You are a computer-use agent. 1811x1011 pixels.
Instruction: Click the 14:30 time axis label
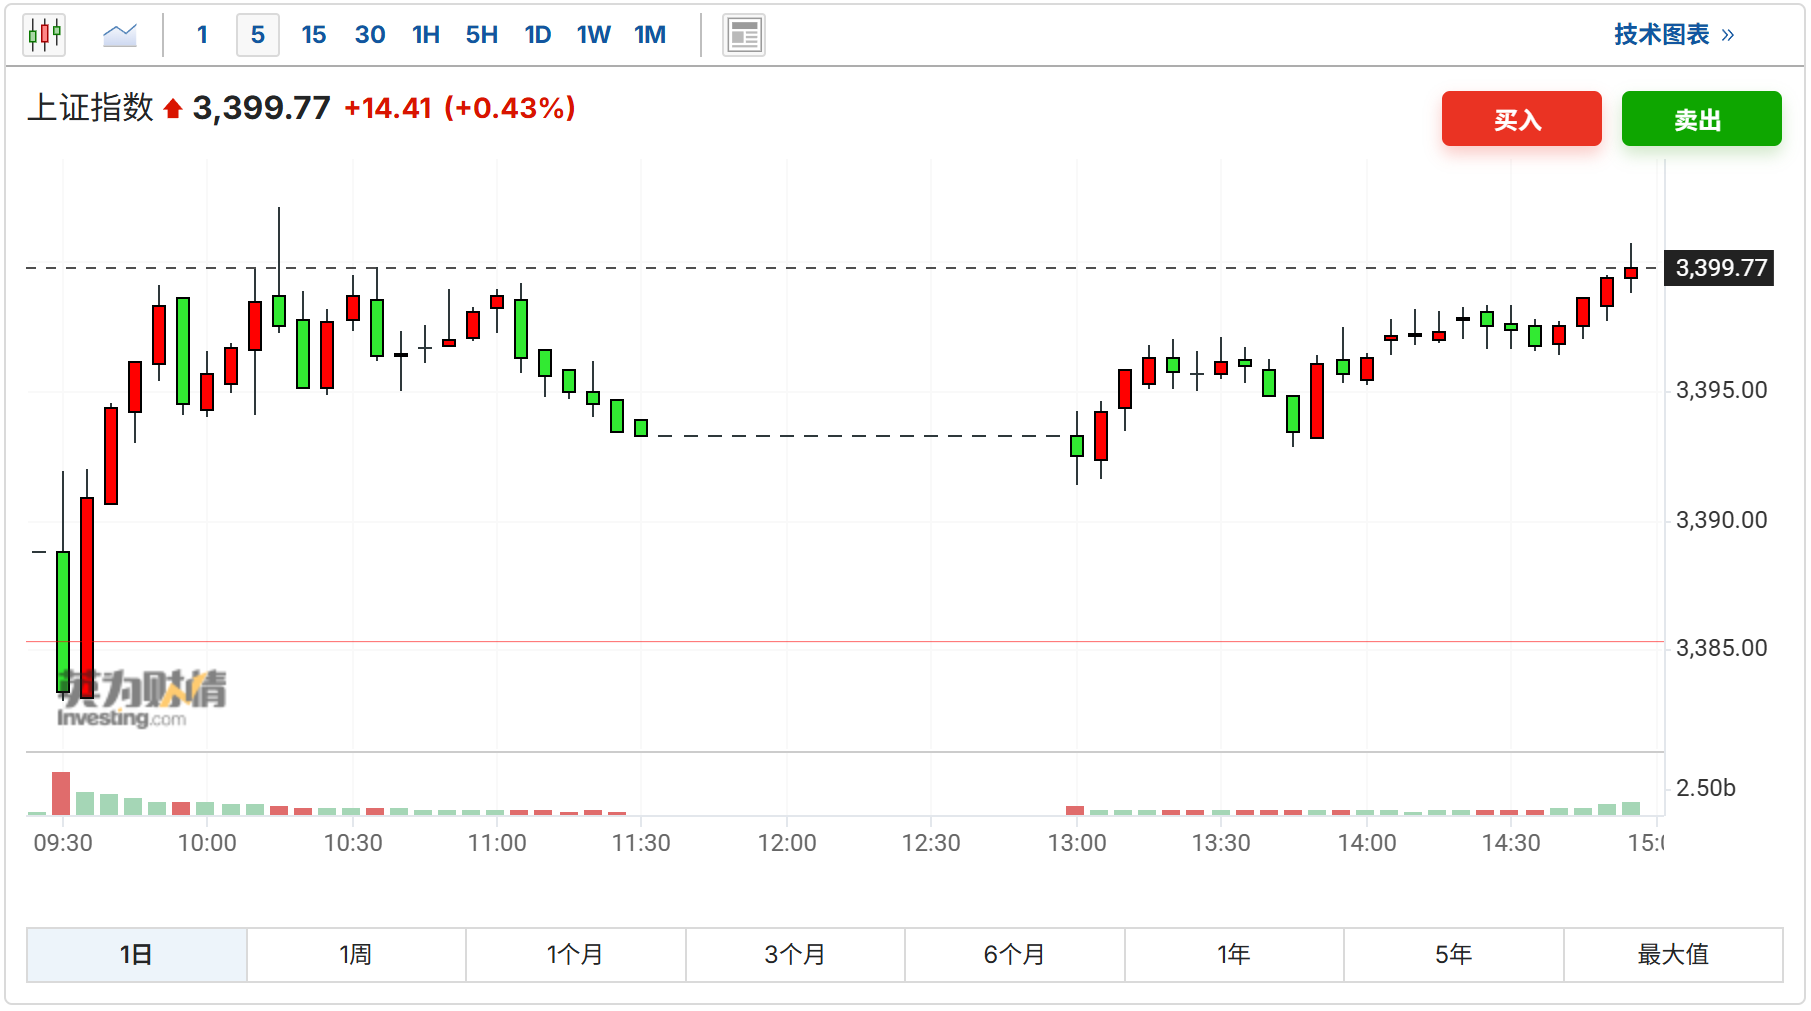coord(1511,843)
